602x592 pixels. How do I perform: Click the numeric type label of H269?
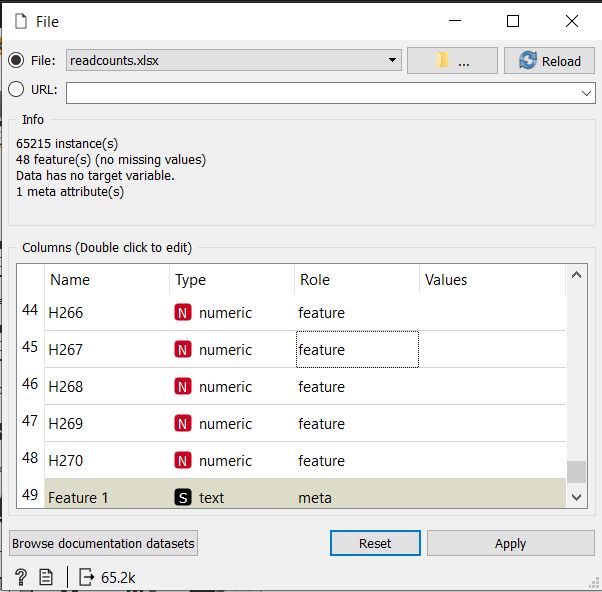point(225,424)
